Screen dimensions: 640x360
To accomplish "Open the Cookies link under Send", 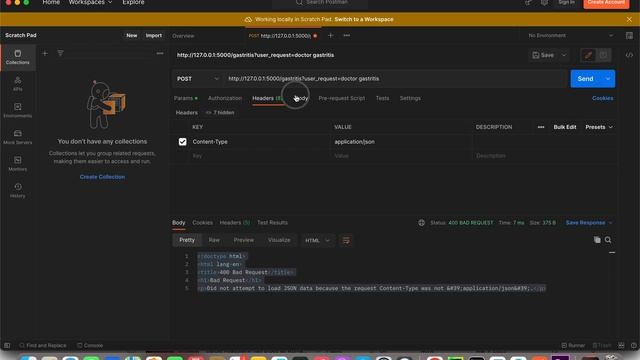I will 602,98.
